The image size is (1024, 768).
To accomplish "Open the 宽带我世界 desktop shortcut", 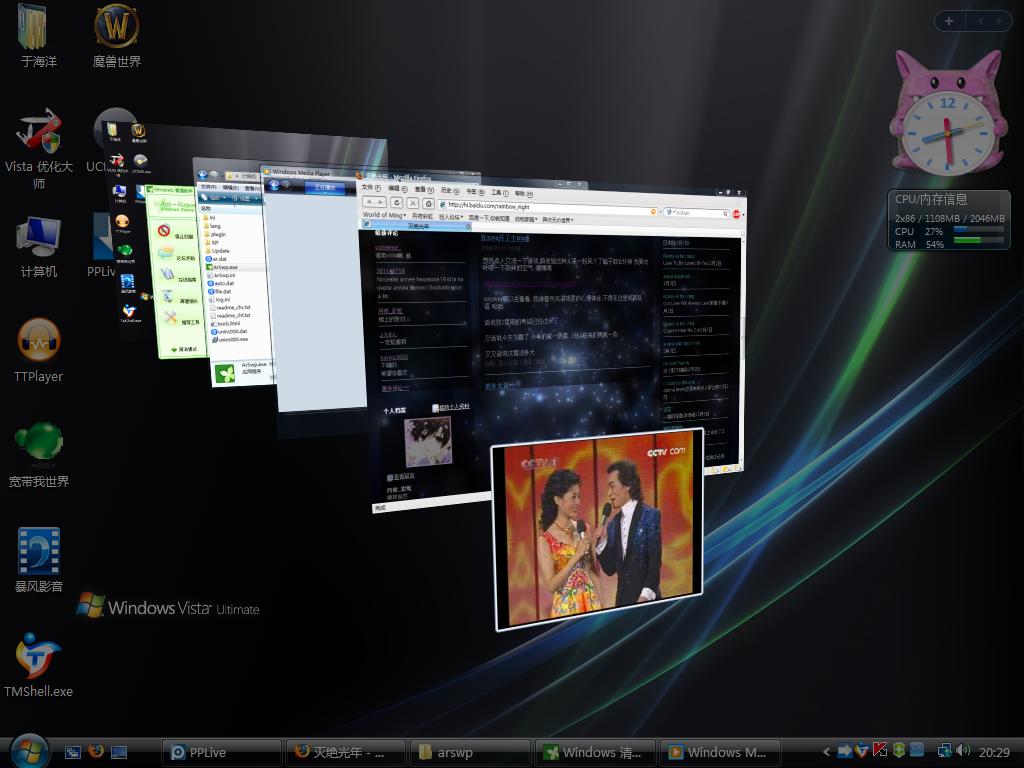I will click(39, 446).
